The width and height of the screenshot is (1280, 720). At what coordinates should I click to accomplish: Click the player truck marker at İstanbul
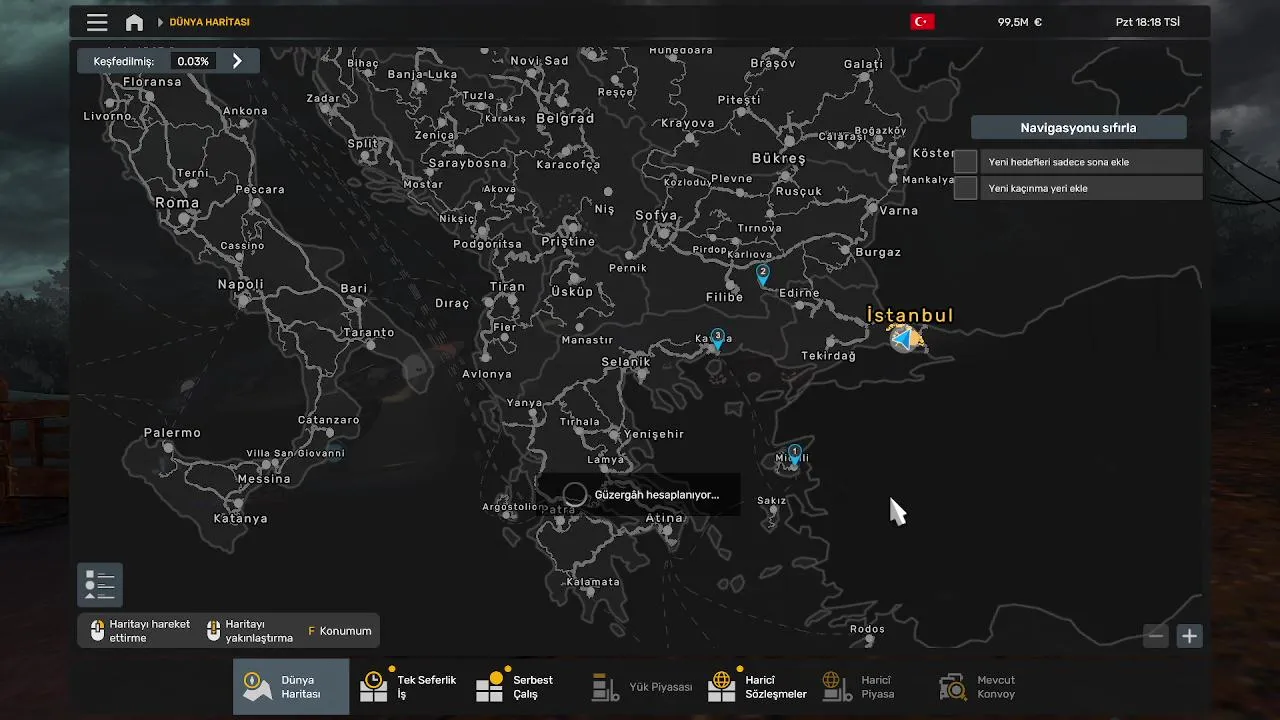click(x=906, y=339)
